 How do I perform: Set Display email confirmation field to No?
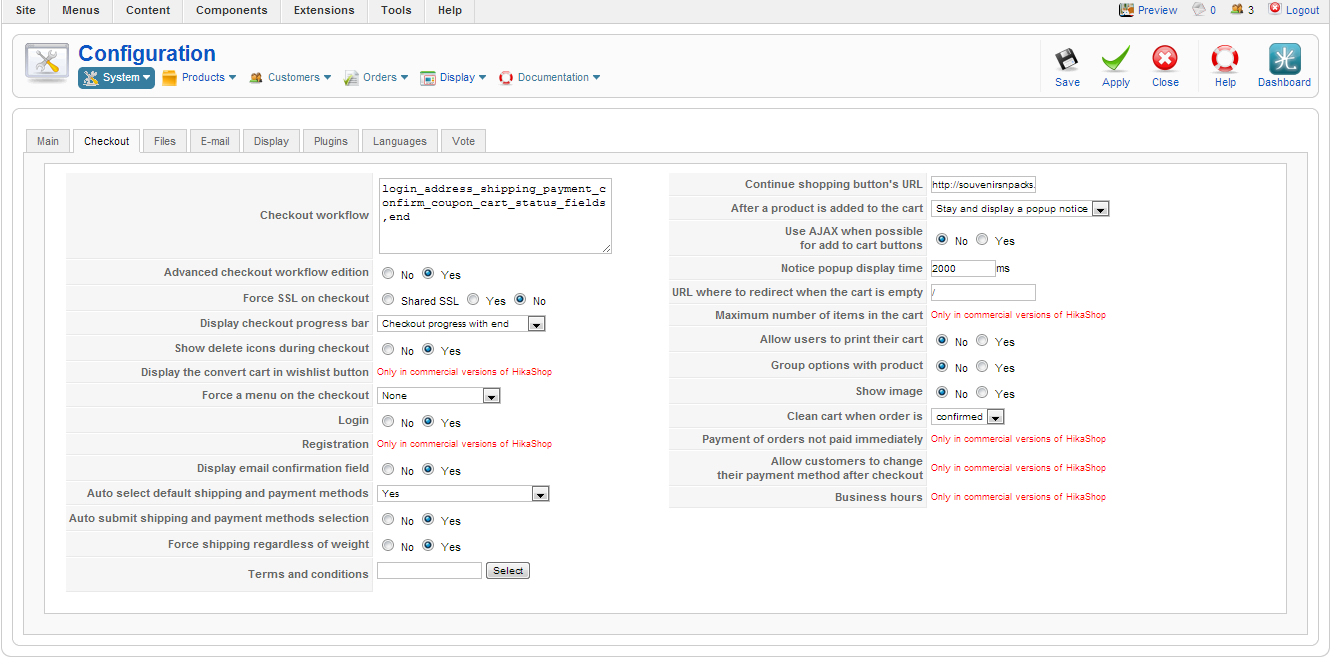tap(388, 469)
